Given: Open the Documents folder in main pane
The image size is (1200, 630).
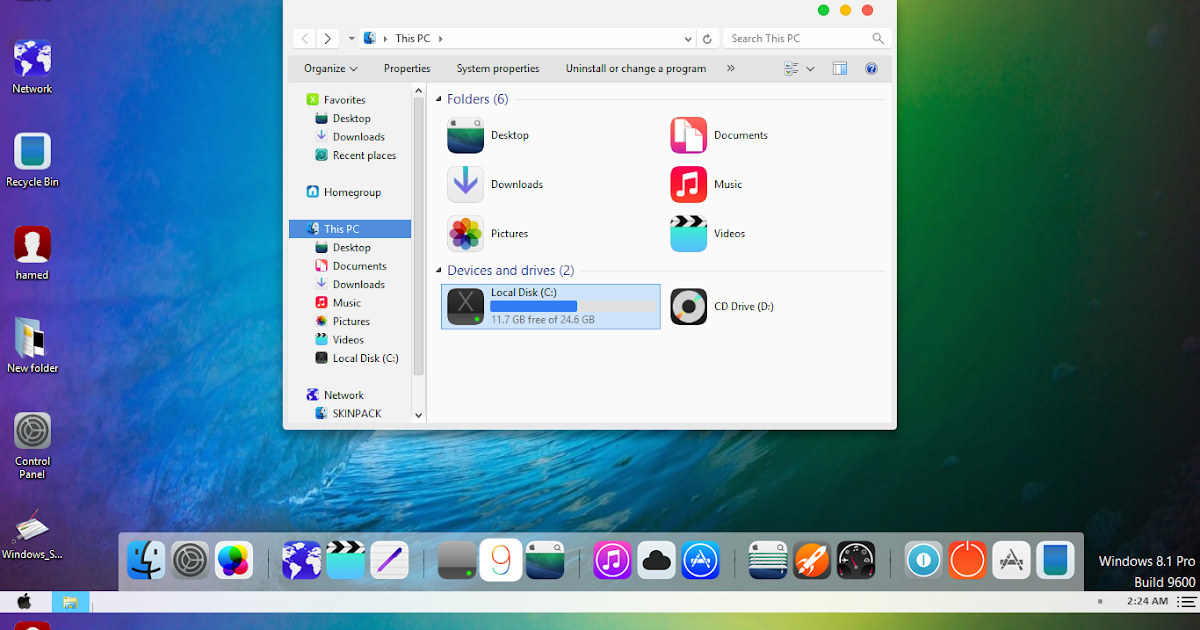Looking at the screenshot, I should tap(719, 135).
